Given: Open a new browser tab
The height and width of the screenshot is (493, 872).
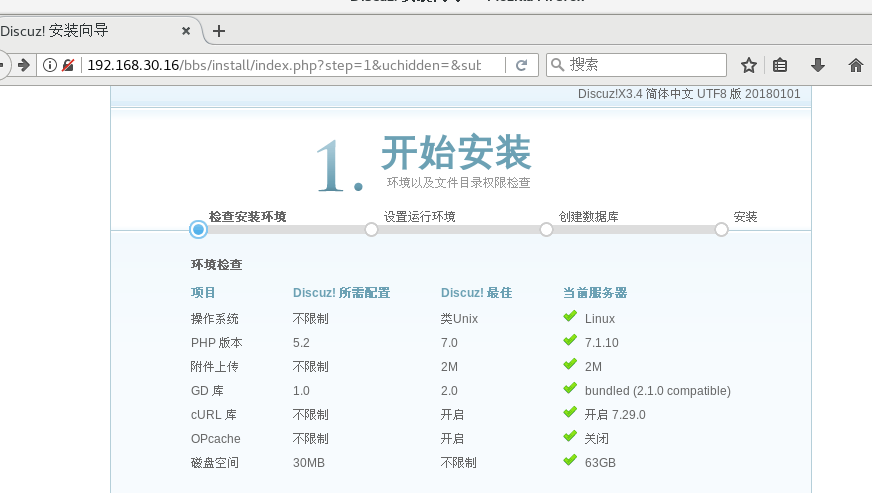Looking at the screenshot, I should coord(219,31).
